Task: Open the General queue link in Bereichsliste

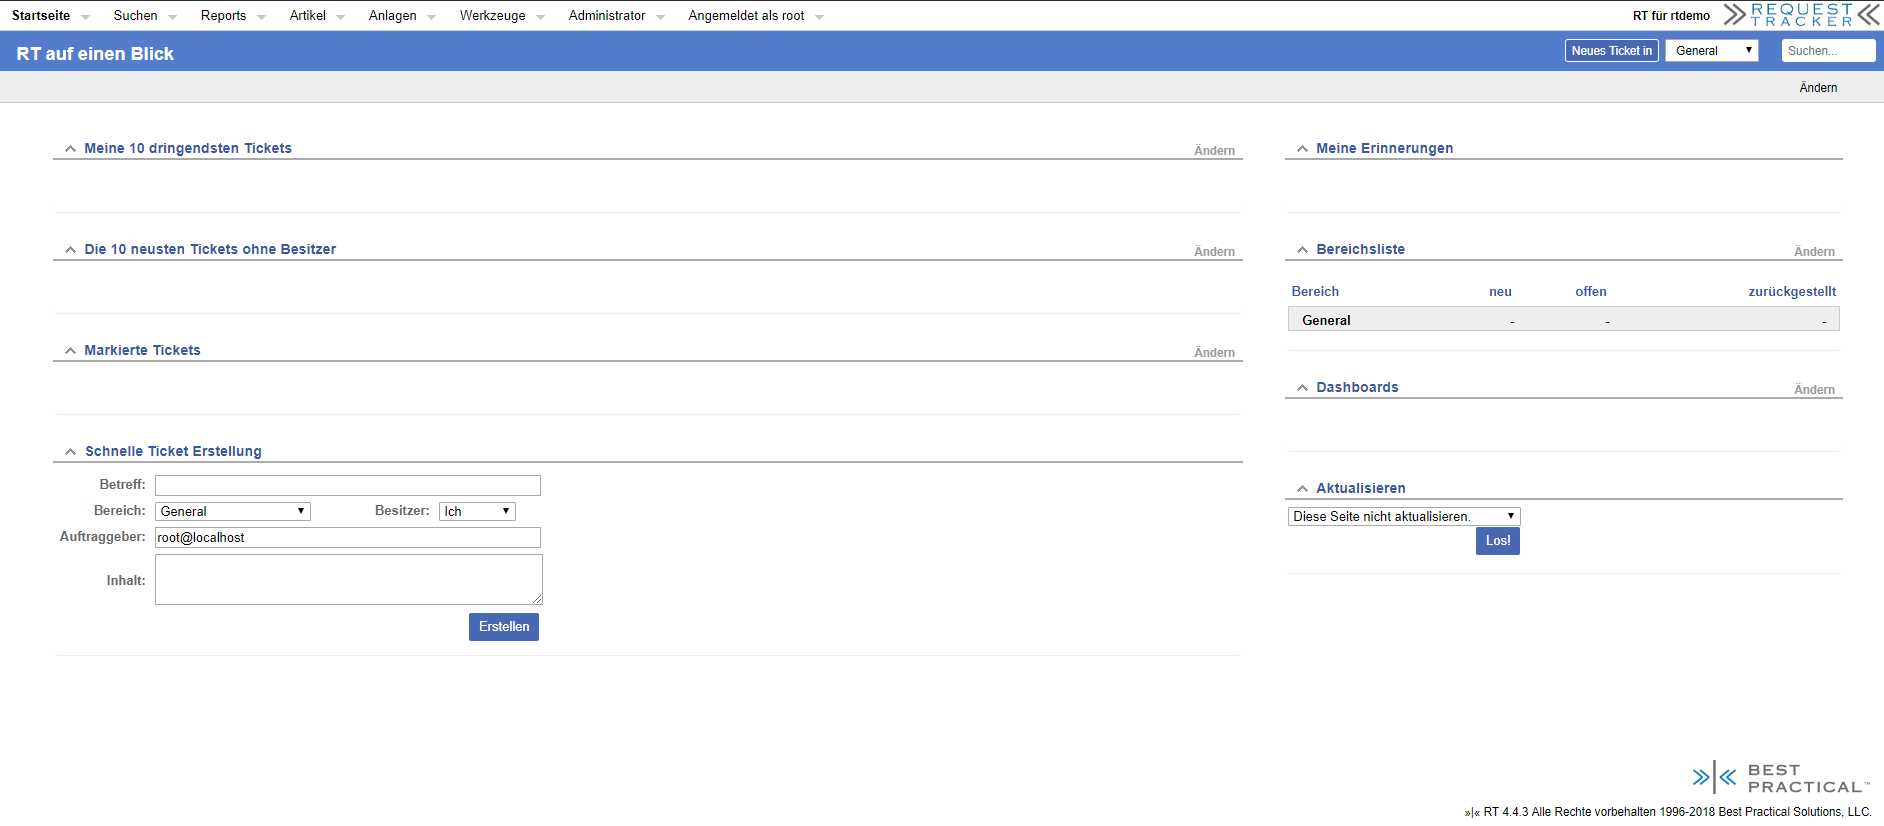Action: pyautogui.click(x=1326, y=321)
